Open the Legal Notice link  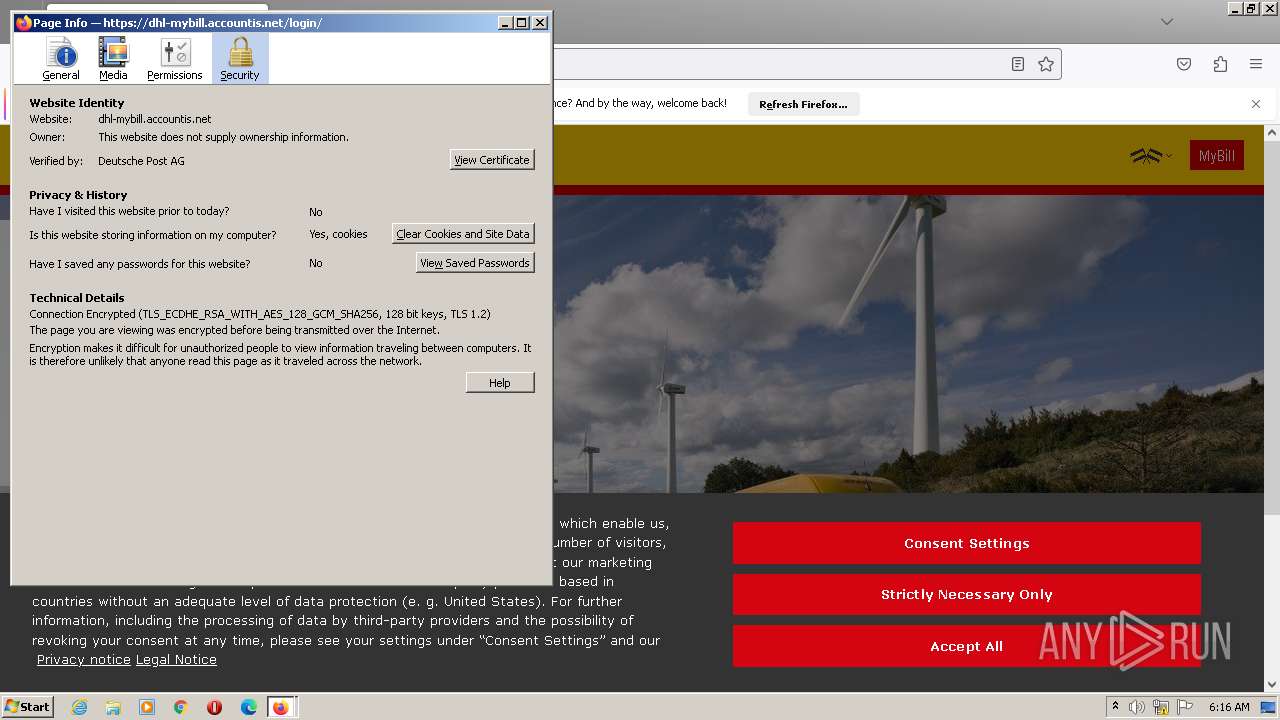(x=176, y=660)
